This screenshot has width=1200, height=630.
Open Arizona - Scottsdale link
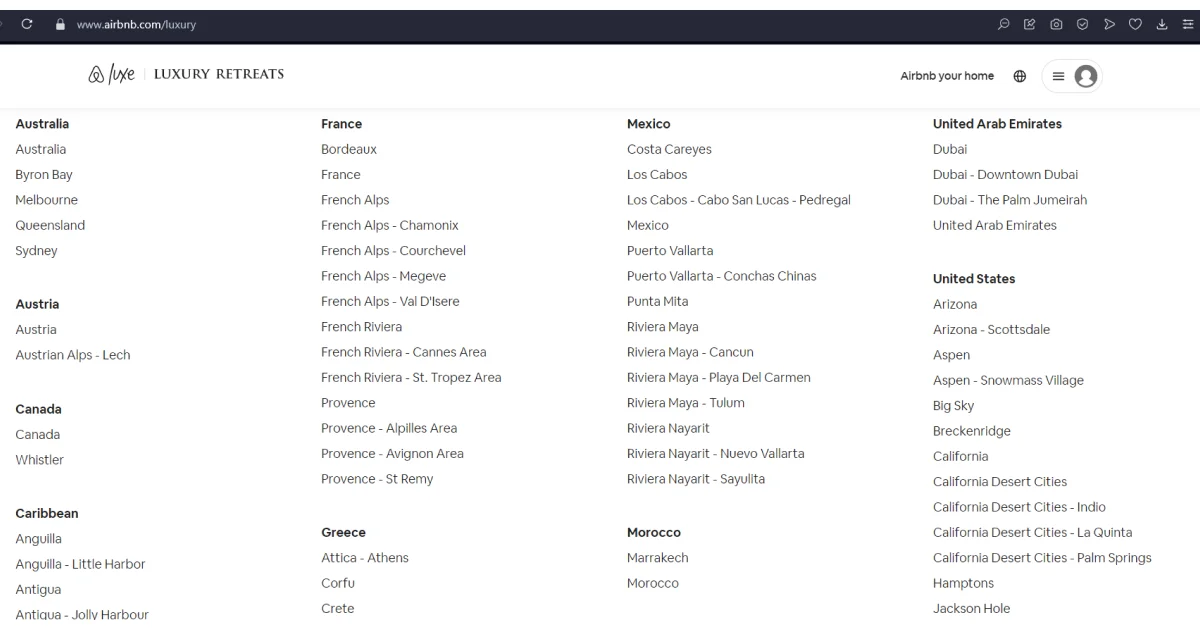992,330
